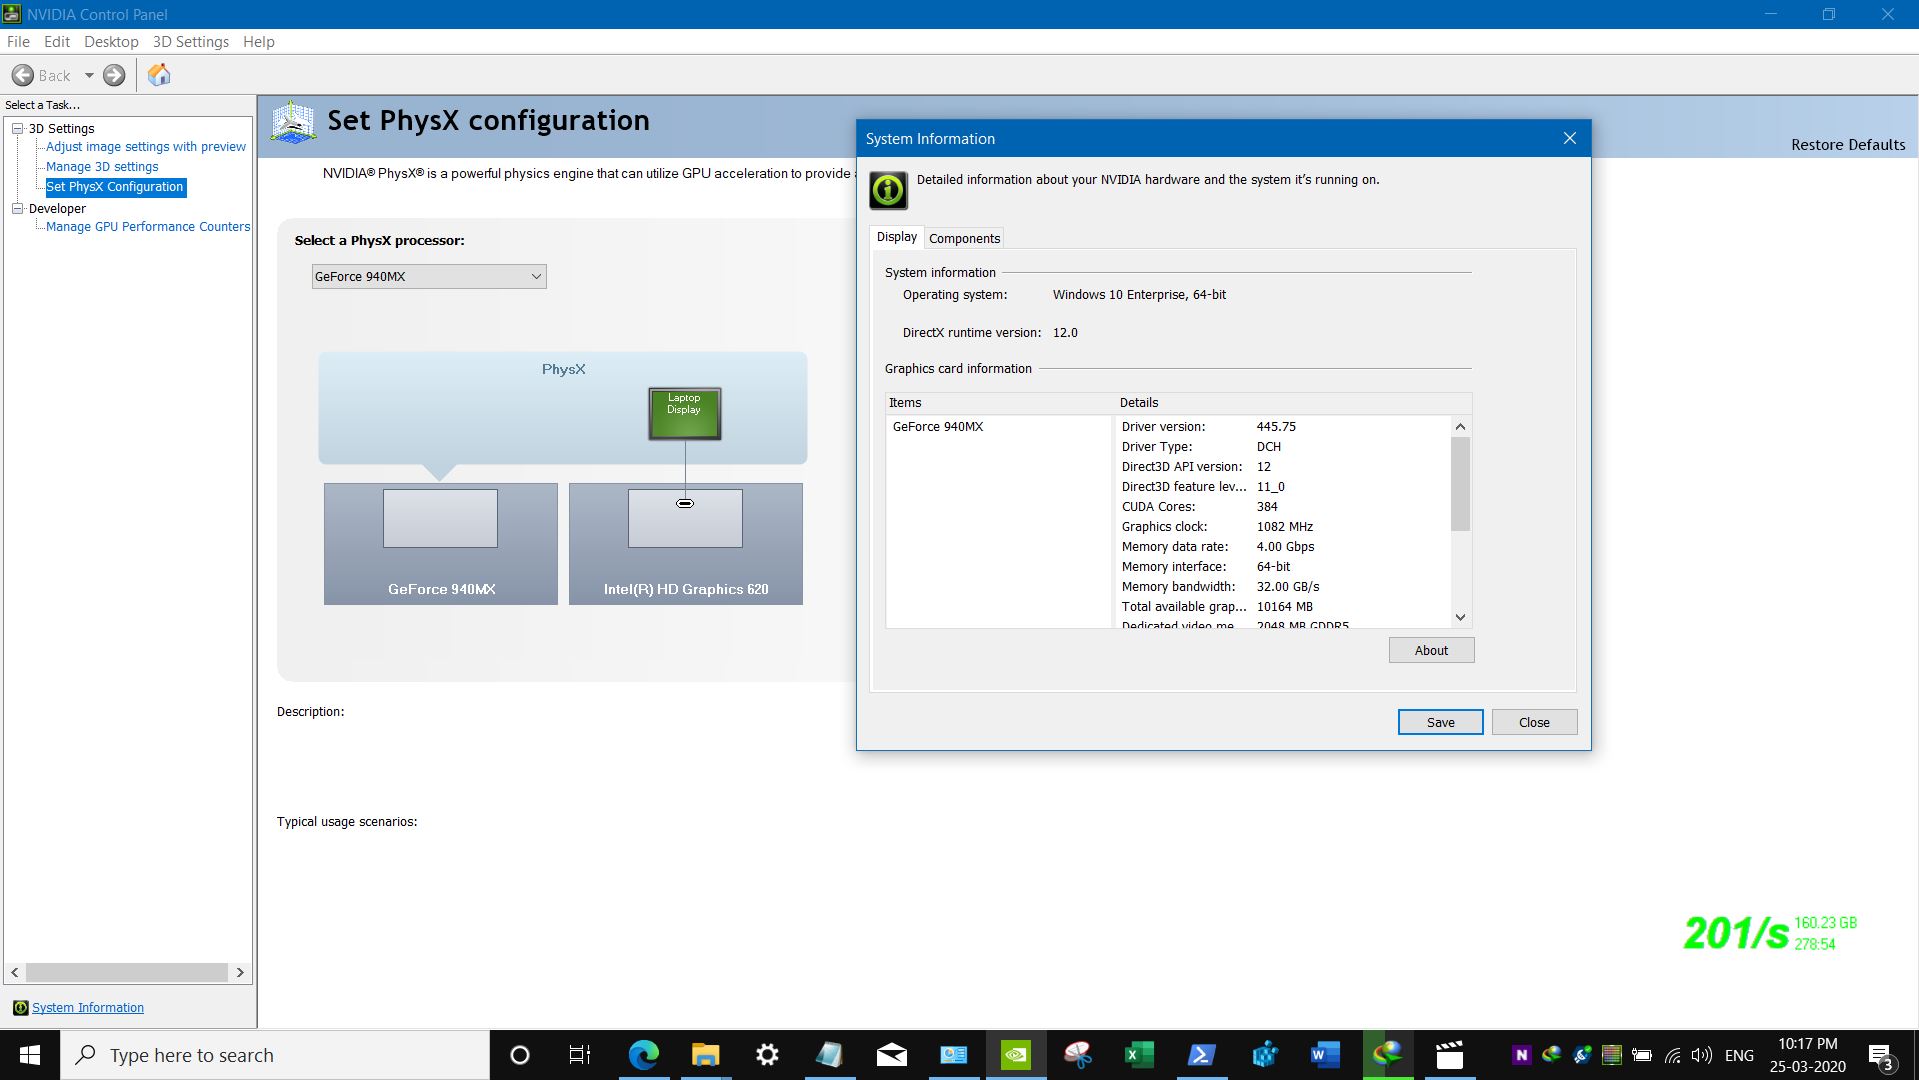Image resolution: width=1919 pixels, height=1080 pixels.
Task: Open the Back history dropdown arrow
Action: (x=89, y=75)
